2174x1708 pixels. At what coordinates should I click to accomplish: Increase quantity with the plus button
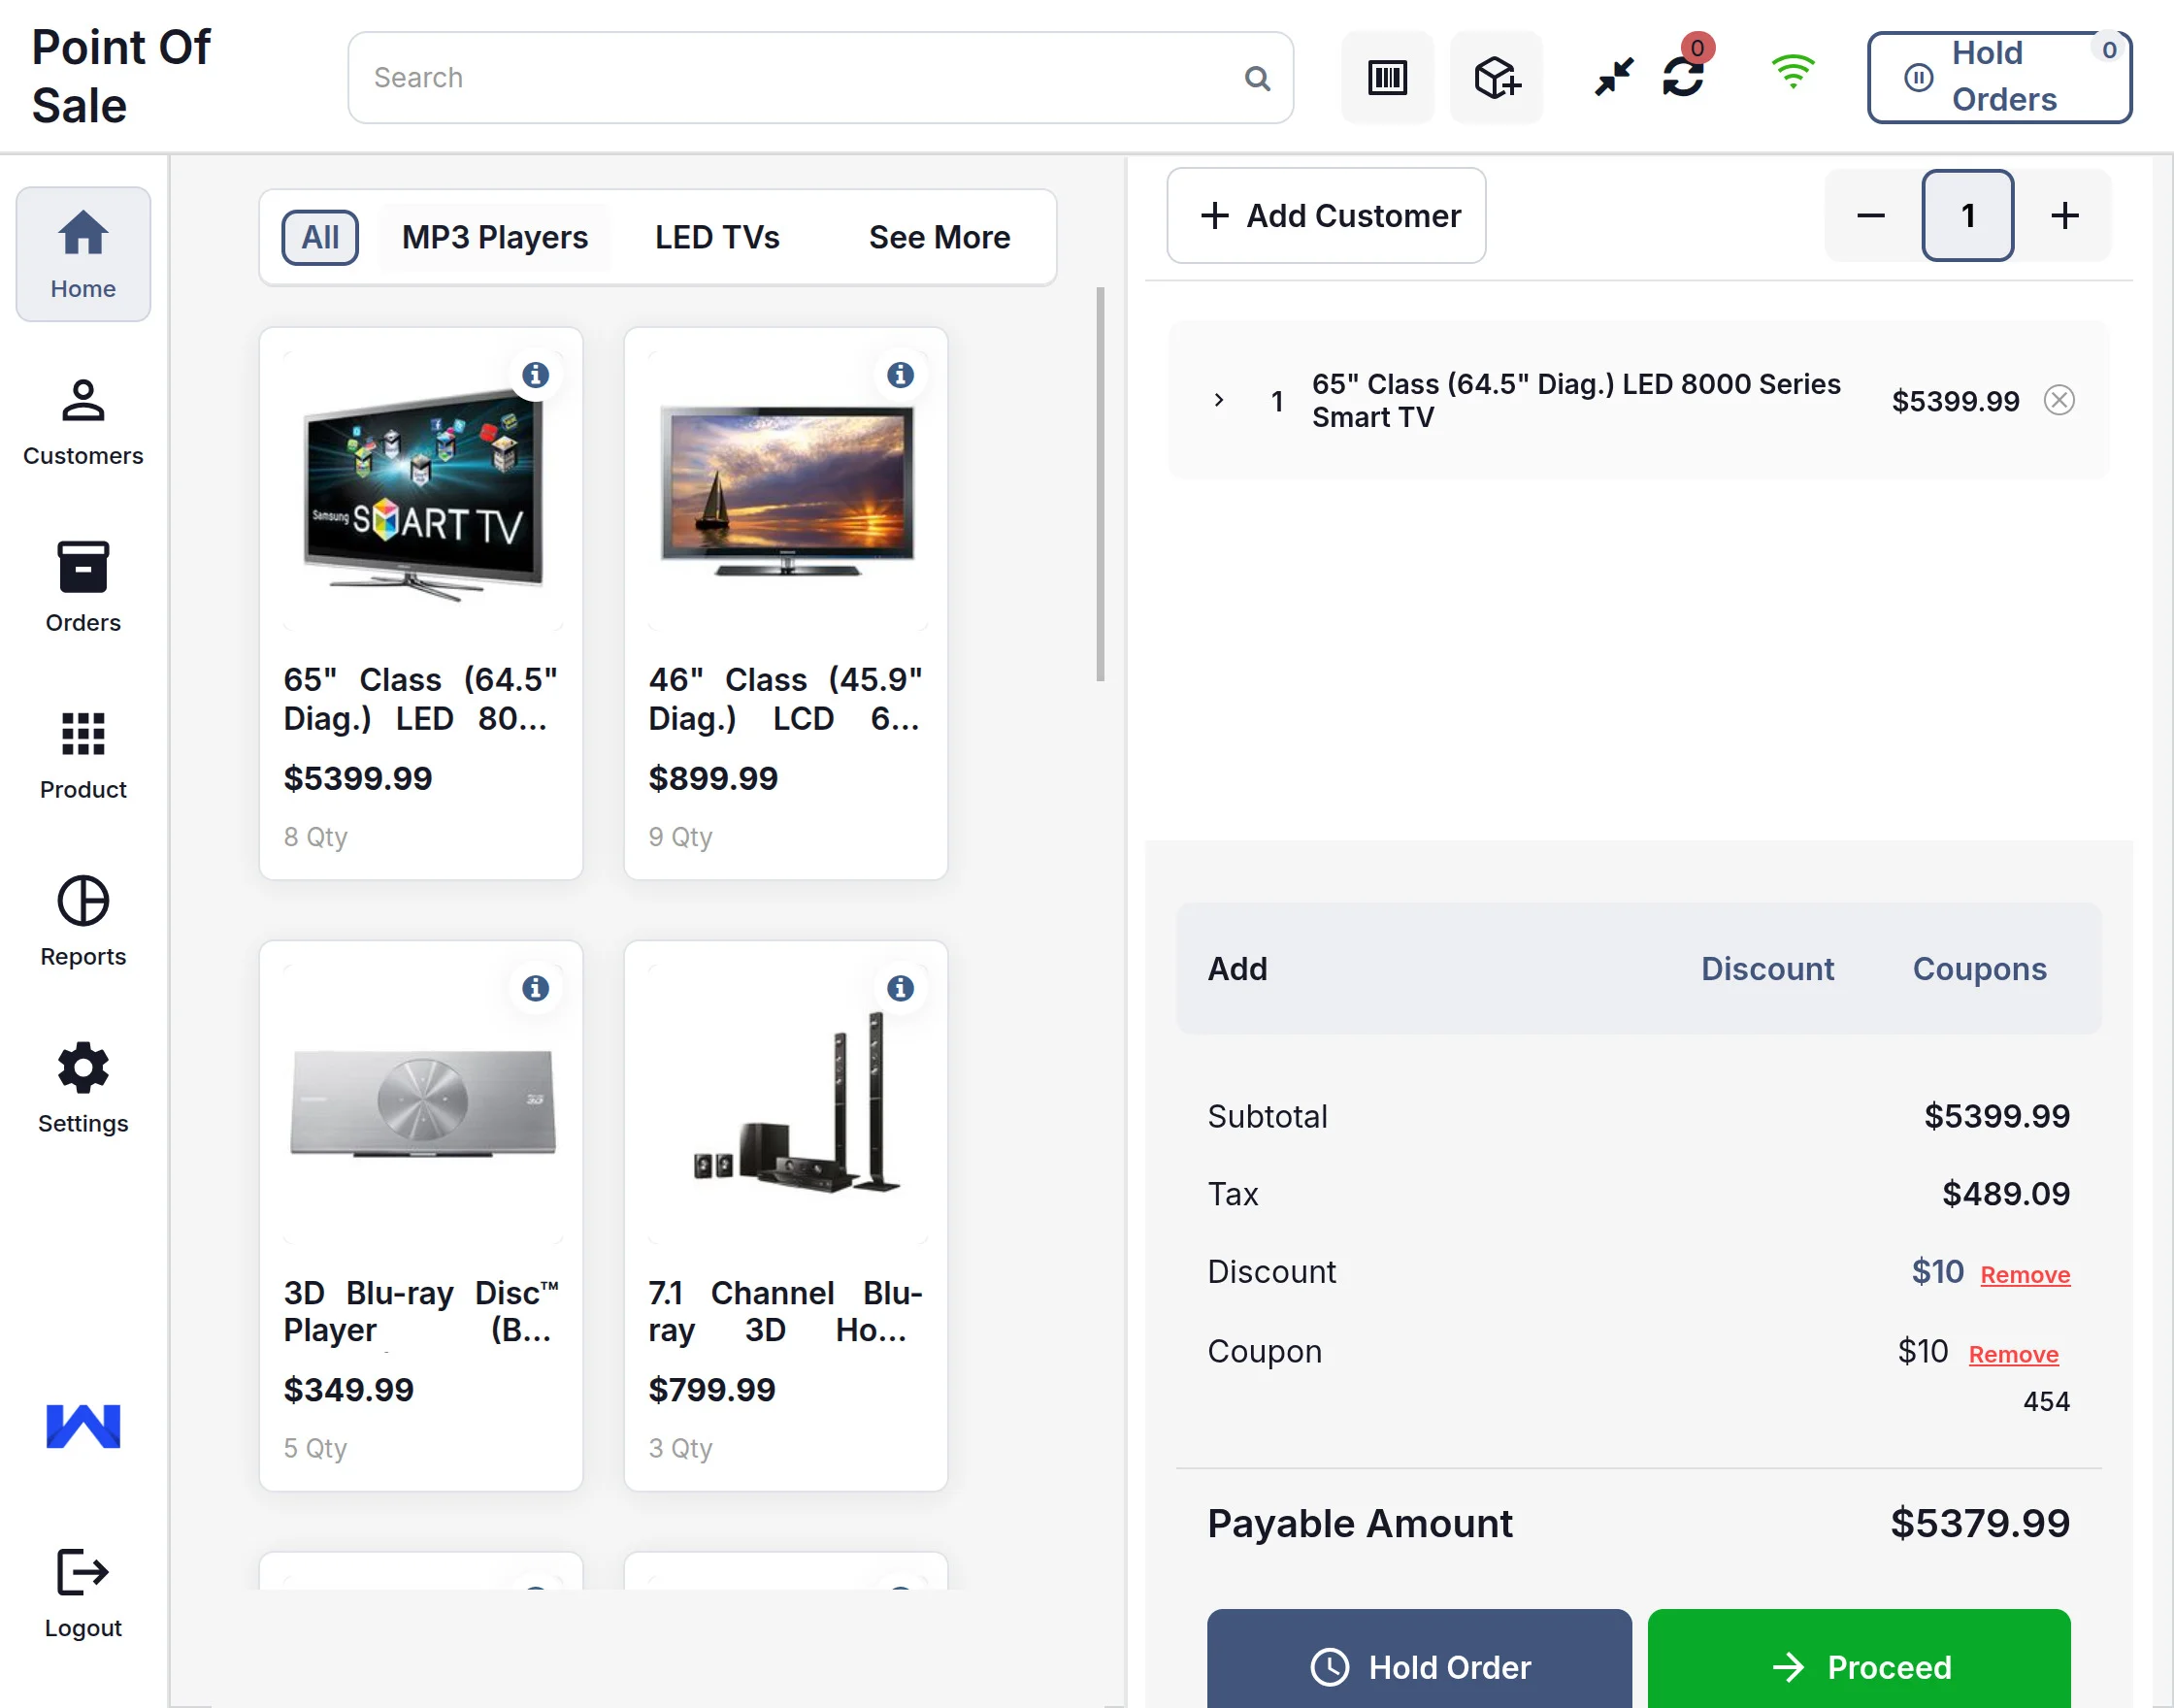click(2064, 215)
